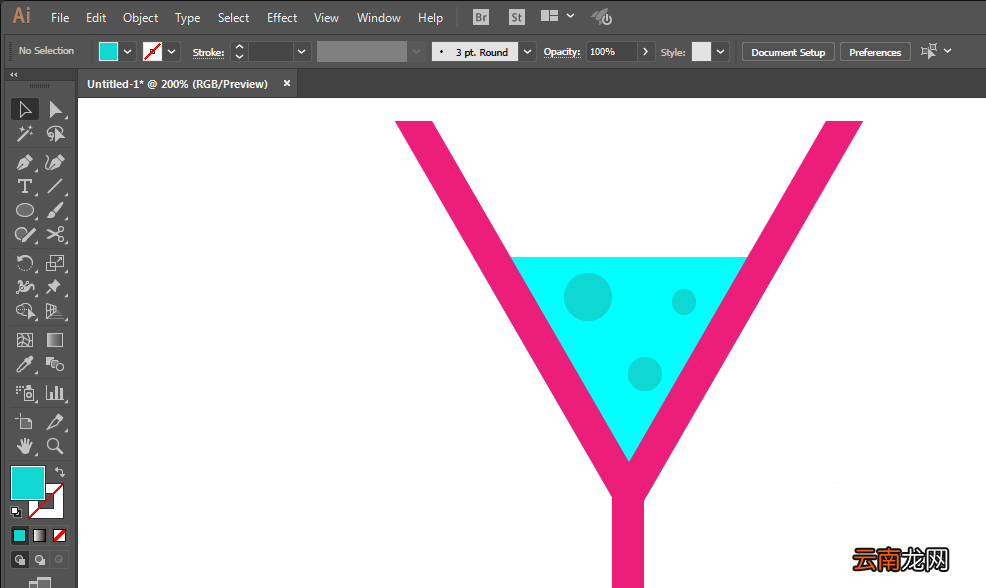986x588 pixels.
Task: Choose the Perspective Grid tool
Action: click(x=55, y=311)
